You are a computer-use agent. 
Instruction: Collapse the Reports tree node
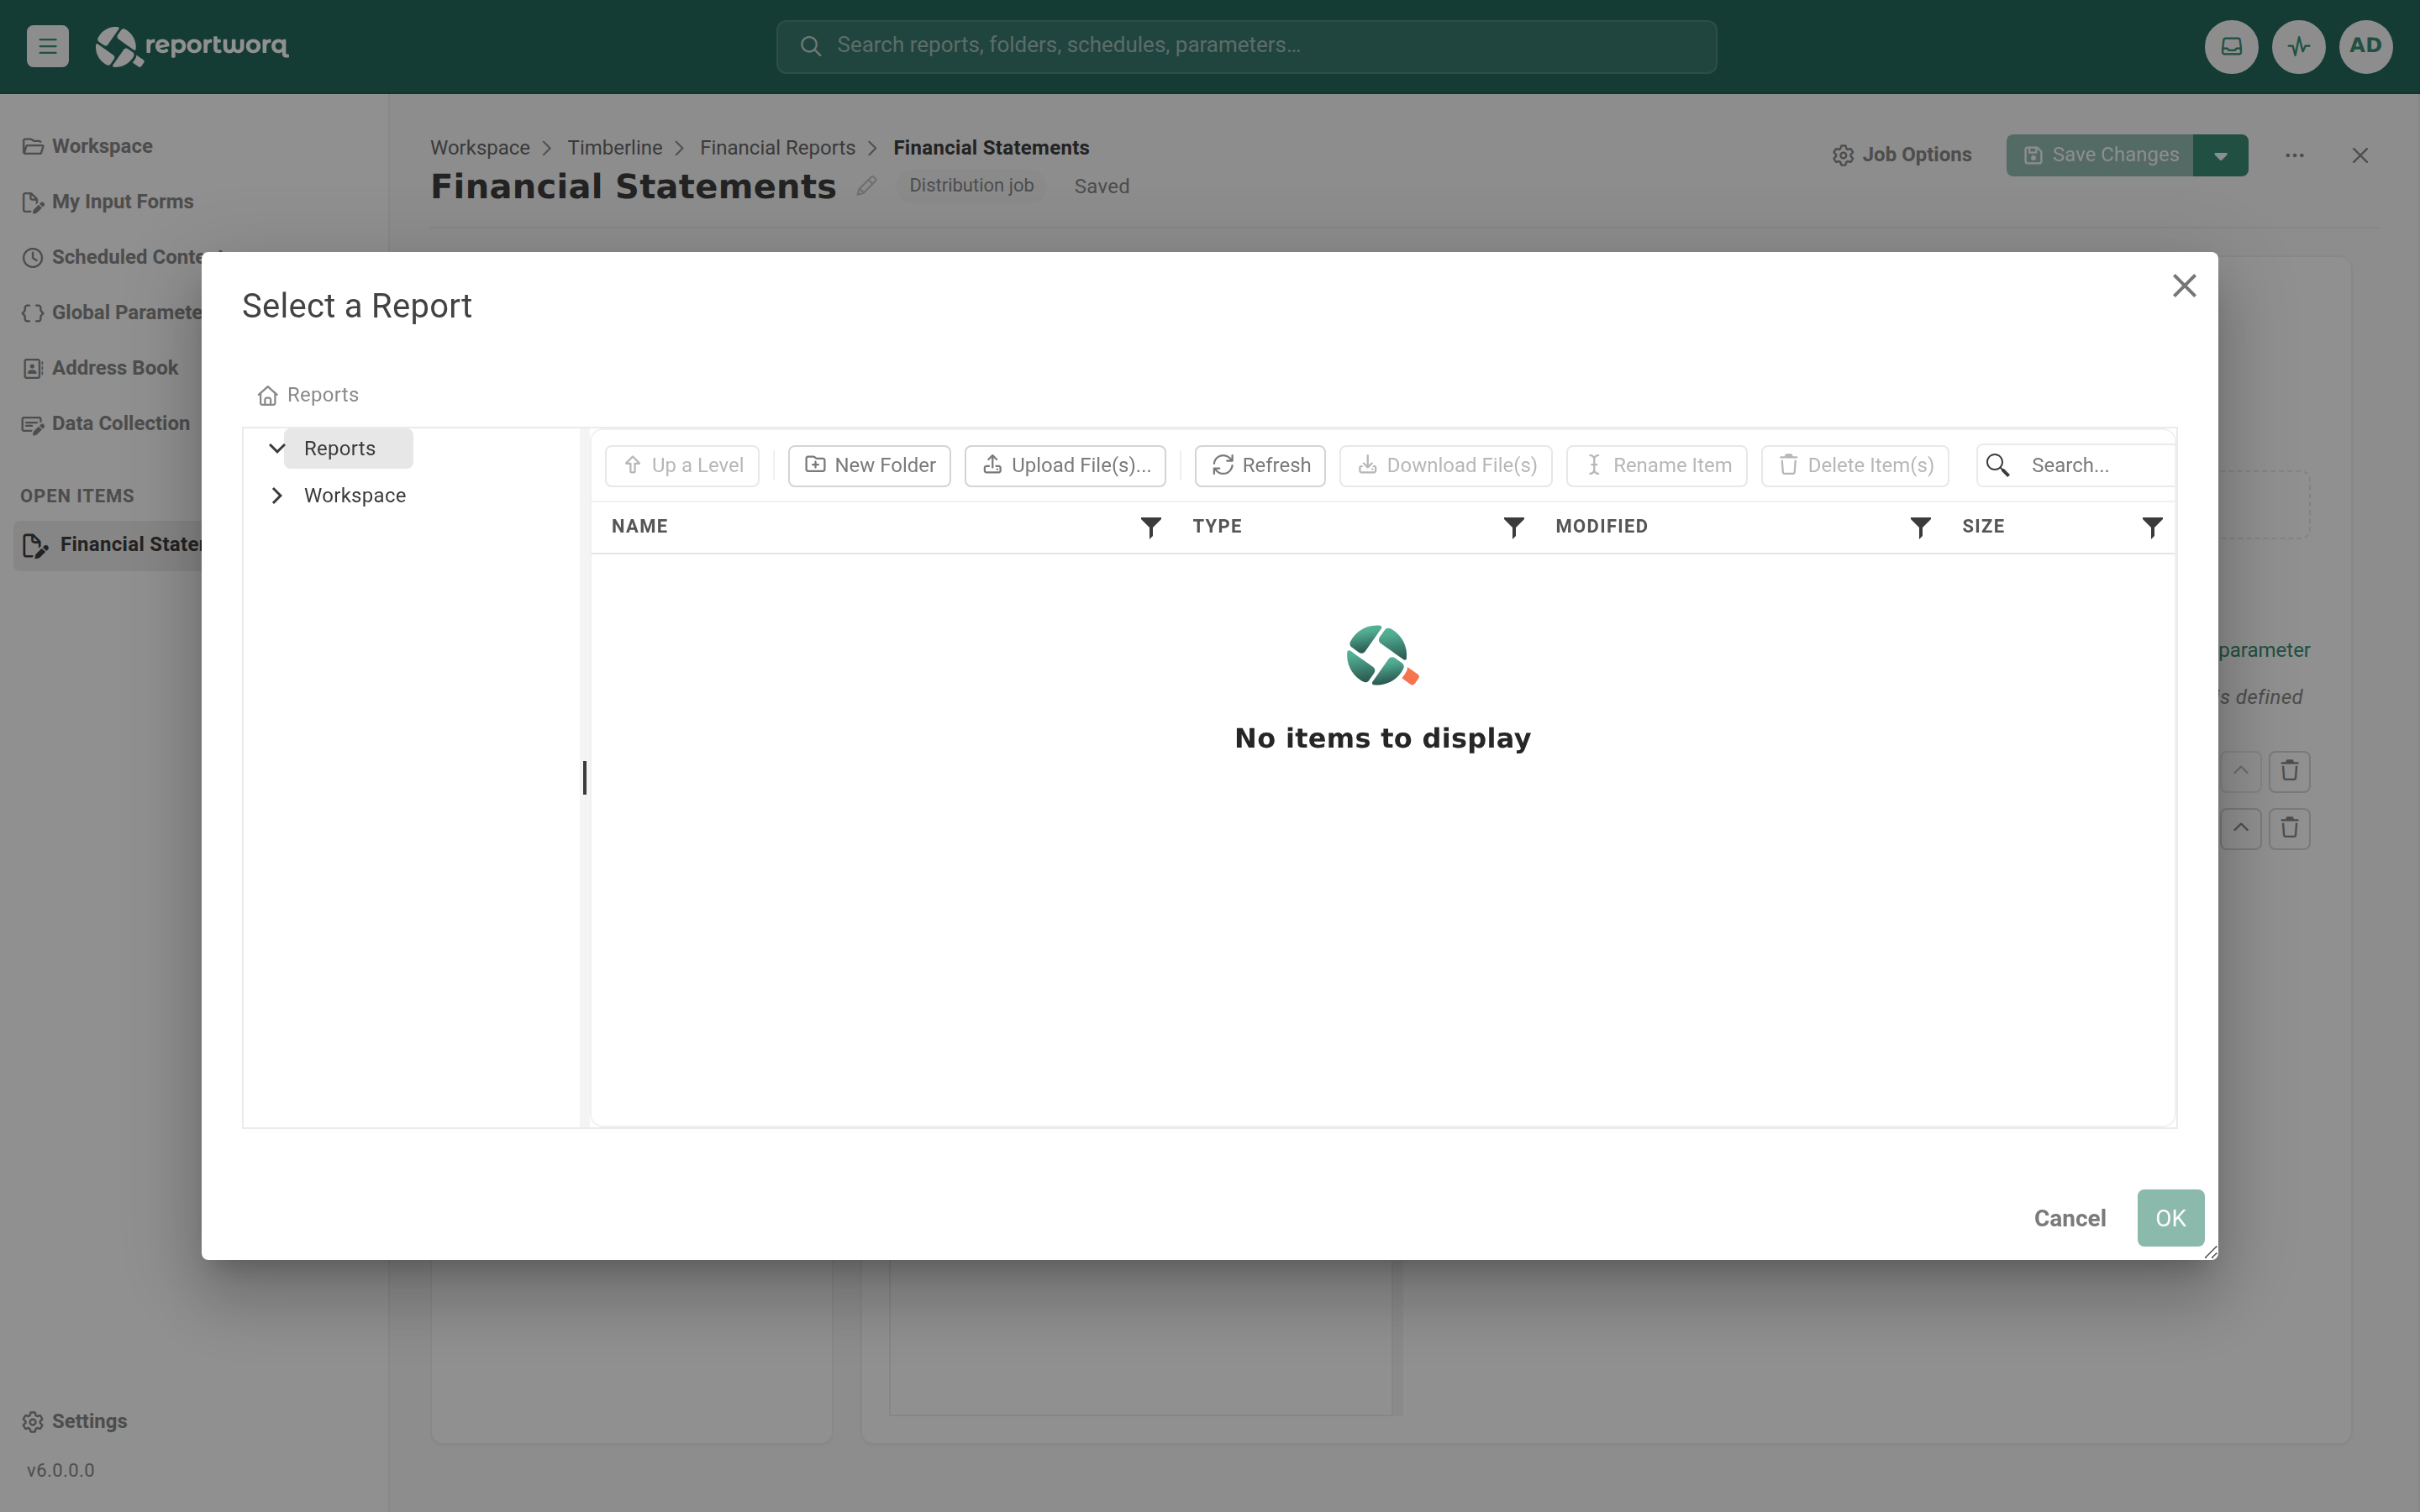pyautogui.click(x=277, y=448)
